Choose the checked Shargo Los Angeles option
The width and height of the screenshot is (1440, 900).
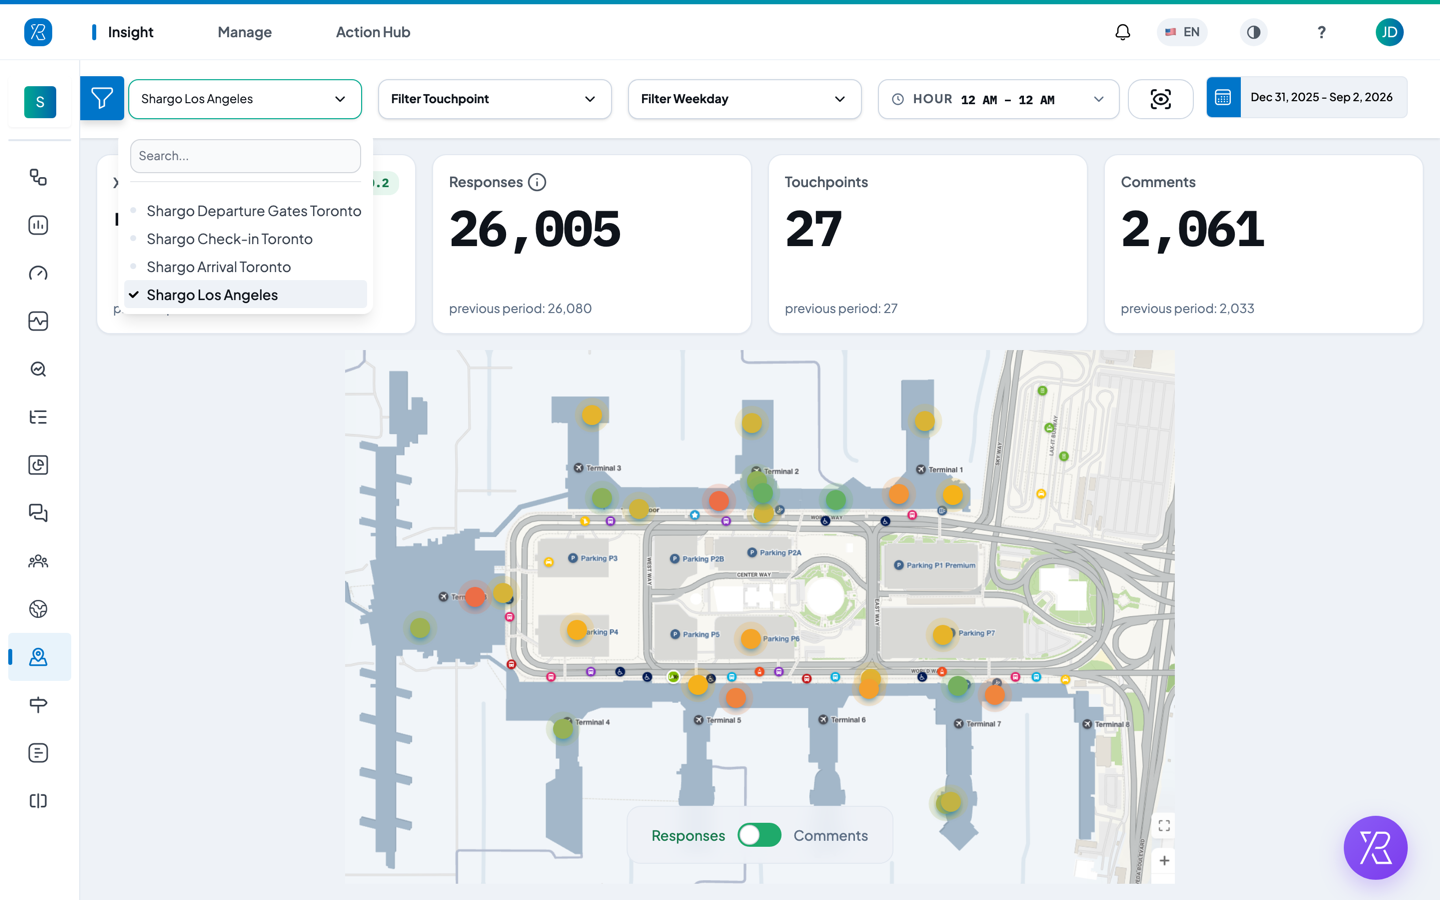click(x=245, y=295)
